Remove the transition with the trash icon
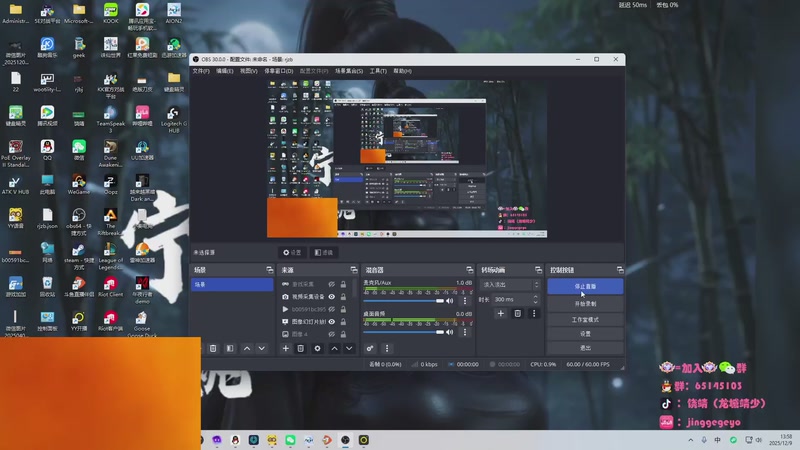Screen dimensions: 800x450 (517, 313)
